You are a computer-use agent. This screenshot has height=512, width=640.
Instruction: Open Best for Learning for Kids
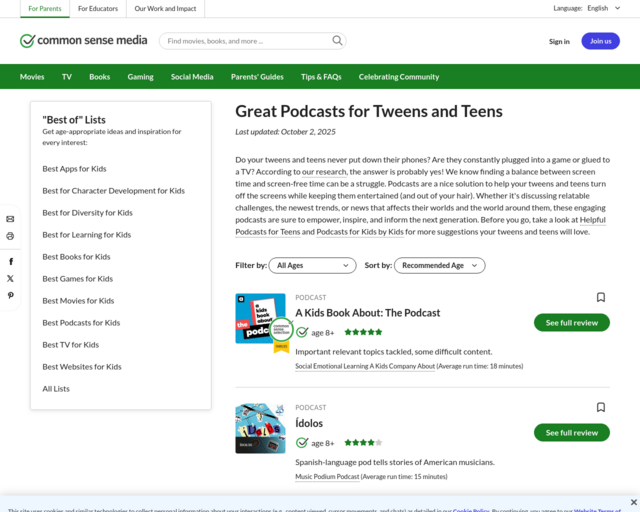click(x=87, y=235)
